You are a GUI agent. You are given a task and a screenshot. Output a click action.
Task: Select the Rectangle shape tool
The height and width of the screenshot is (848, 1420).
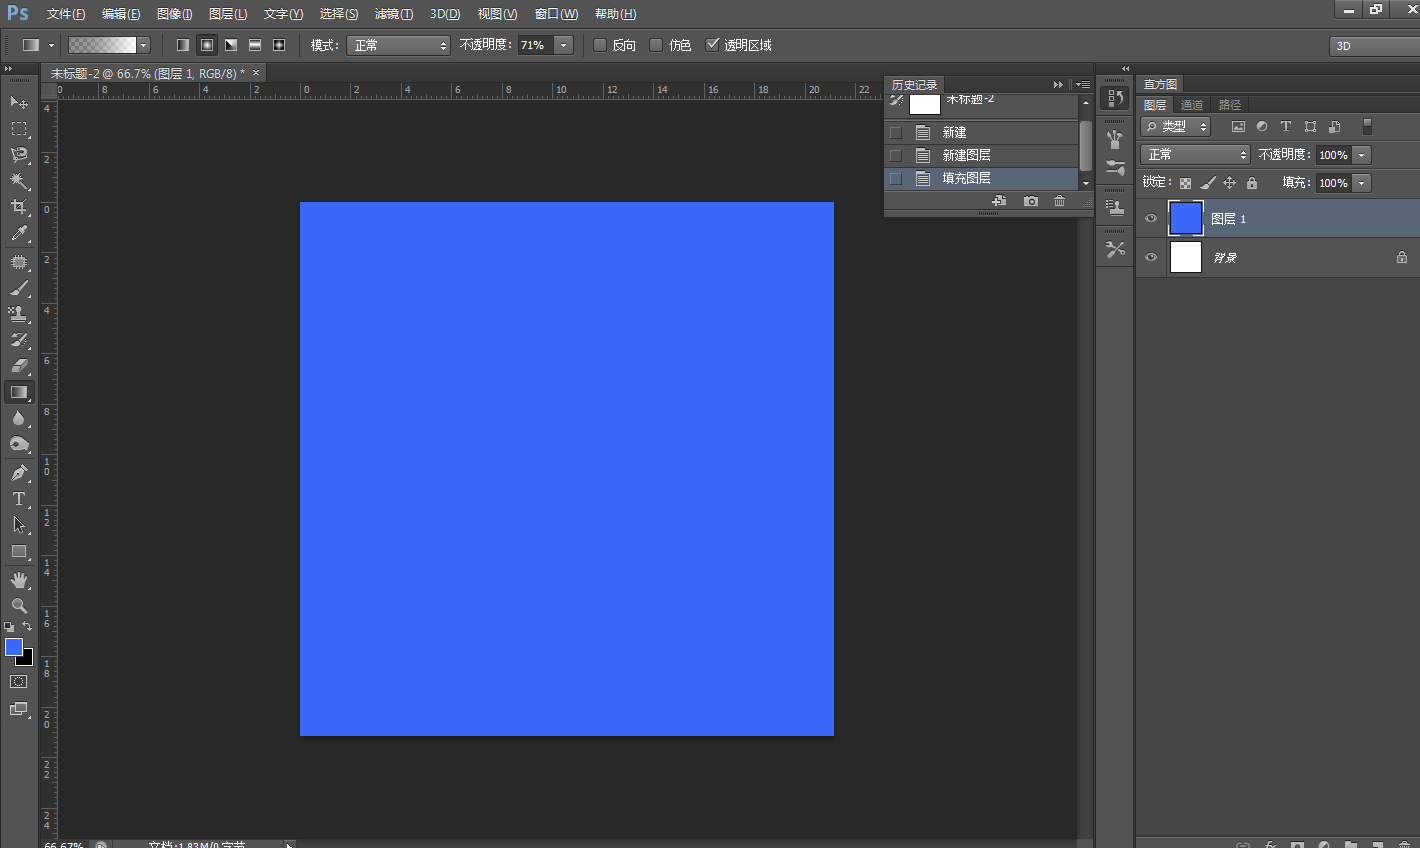click(19, 551)
